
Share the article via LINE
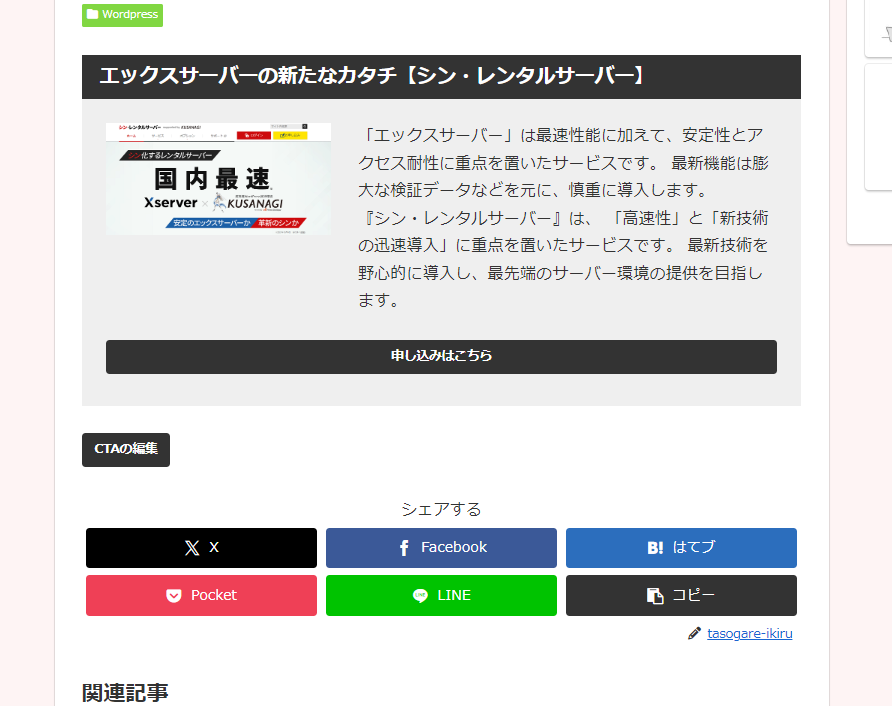point(441,596)
